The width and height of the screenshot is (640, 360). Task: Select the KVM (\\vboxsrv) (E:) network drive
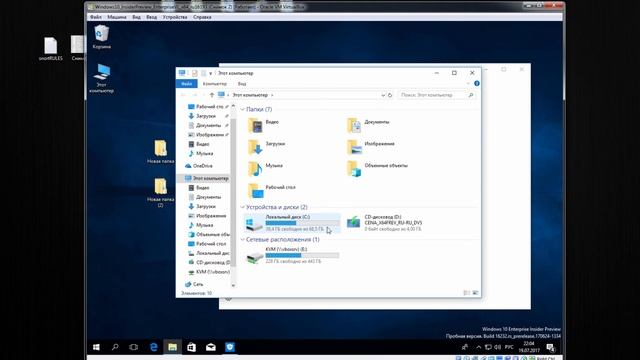coord(292,255)
